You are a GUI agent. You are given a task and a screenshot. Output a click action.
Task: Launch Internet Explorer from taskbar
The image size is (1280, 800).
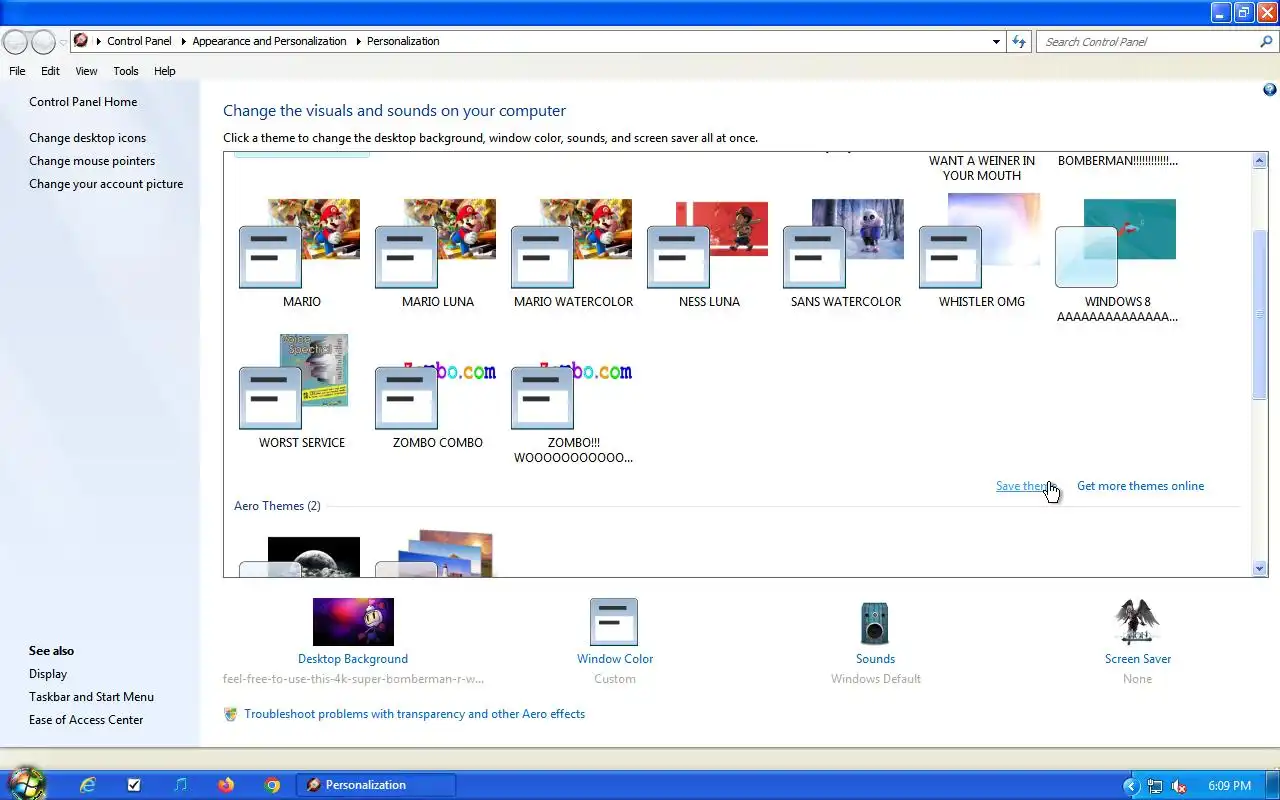point(88,785)
